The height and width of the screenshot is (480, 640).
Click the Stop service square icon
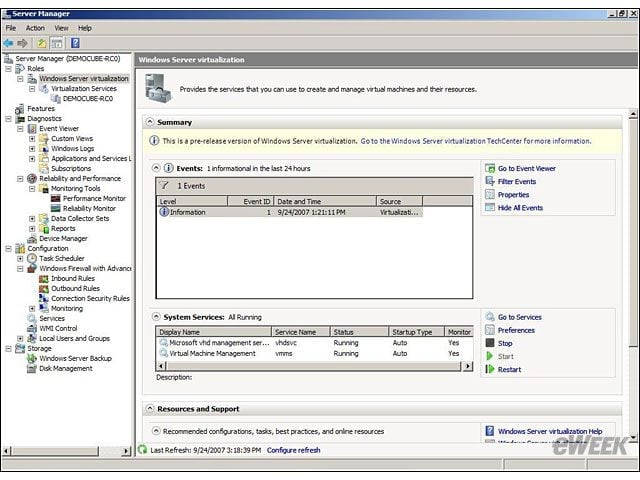(x=490, y=343)
